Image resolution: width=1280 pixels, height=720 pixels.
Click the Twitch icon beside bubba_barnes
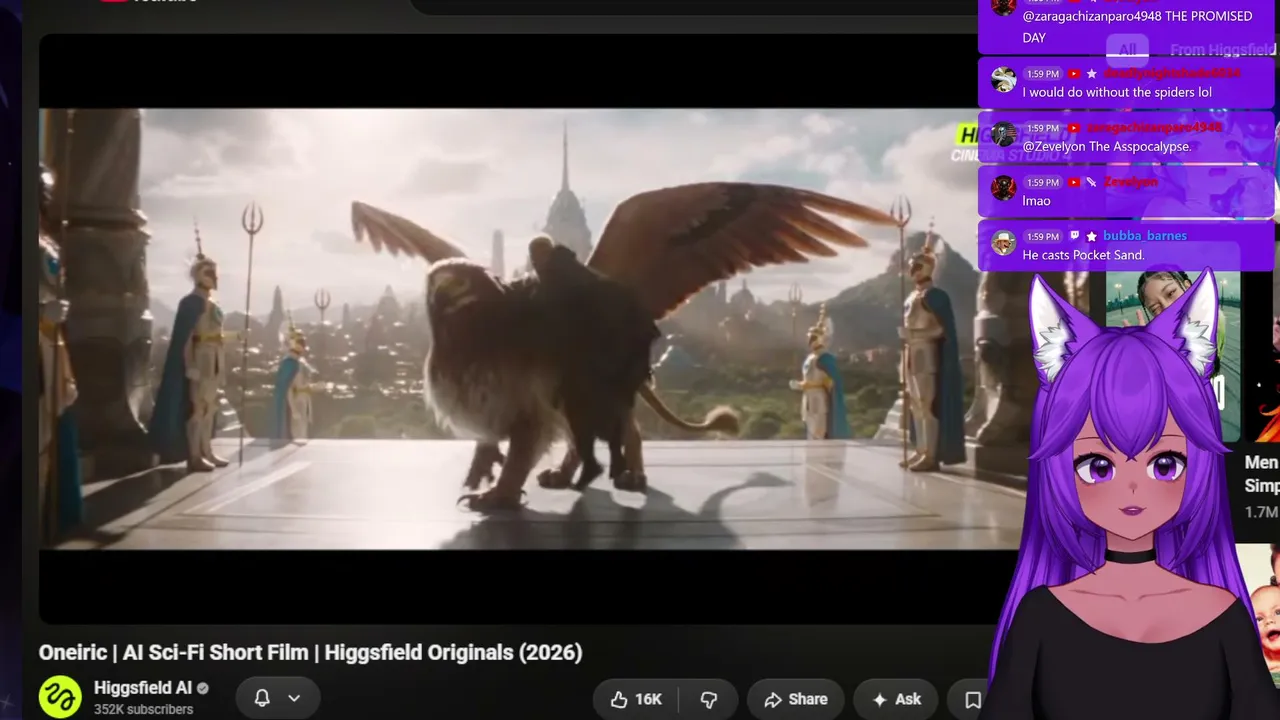pyautogui.click(x=1074, y=236)
